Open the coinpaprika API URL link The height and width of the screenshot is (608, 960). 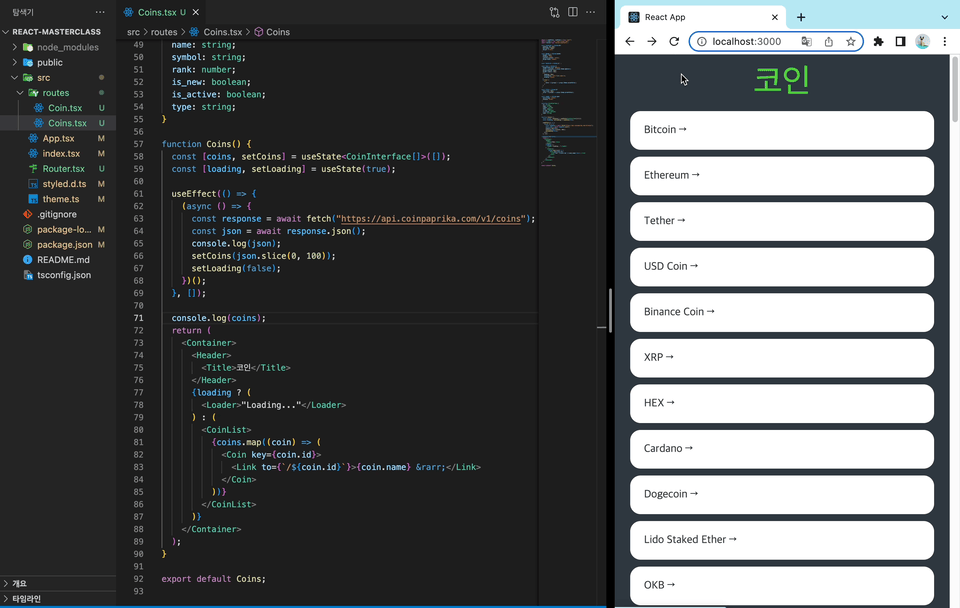(431, 219)
